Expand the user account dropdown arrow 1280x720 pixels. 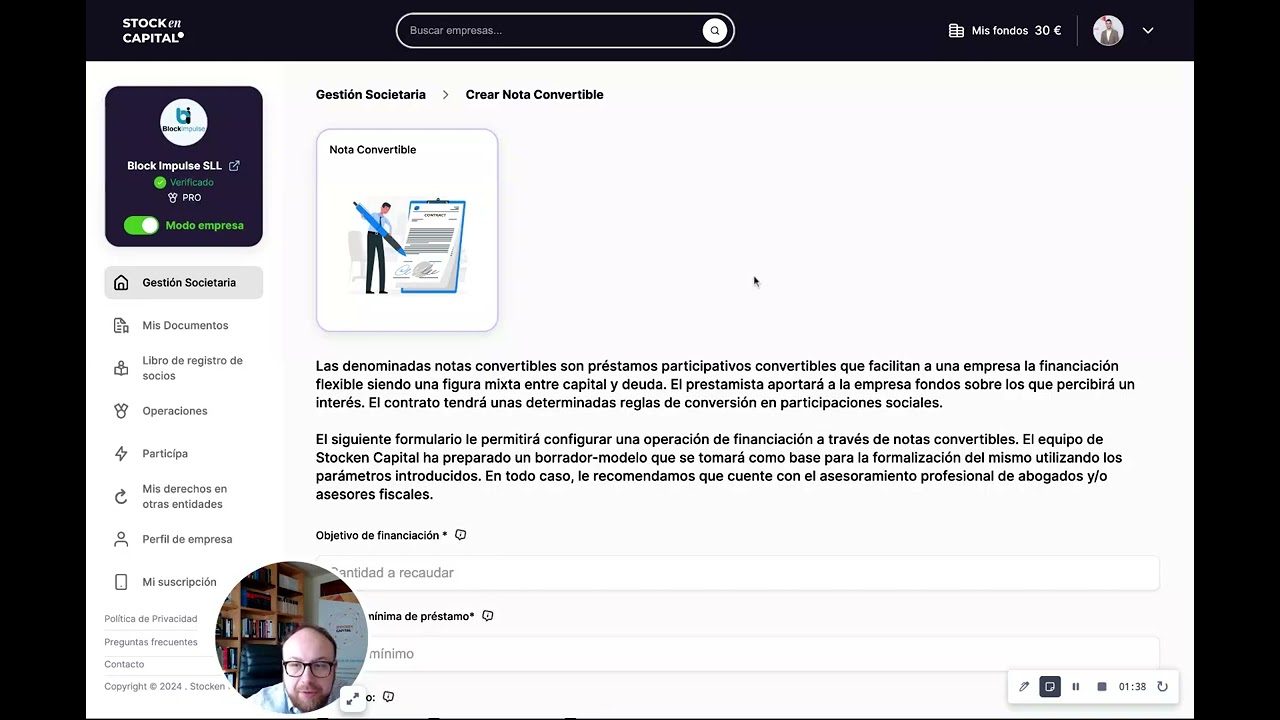[x=1148, y=31]
